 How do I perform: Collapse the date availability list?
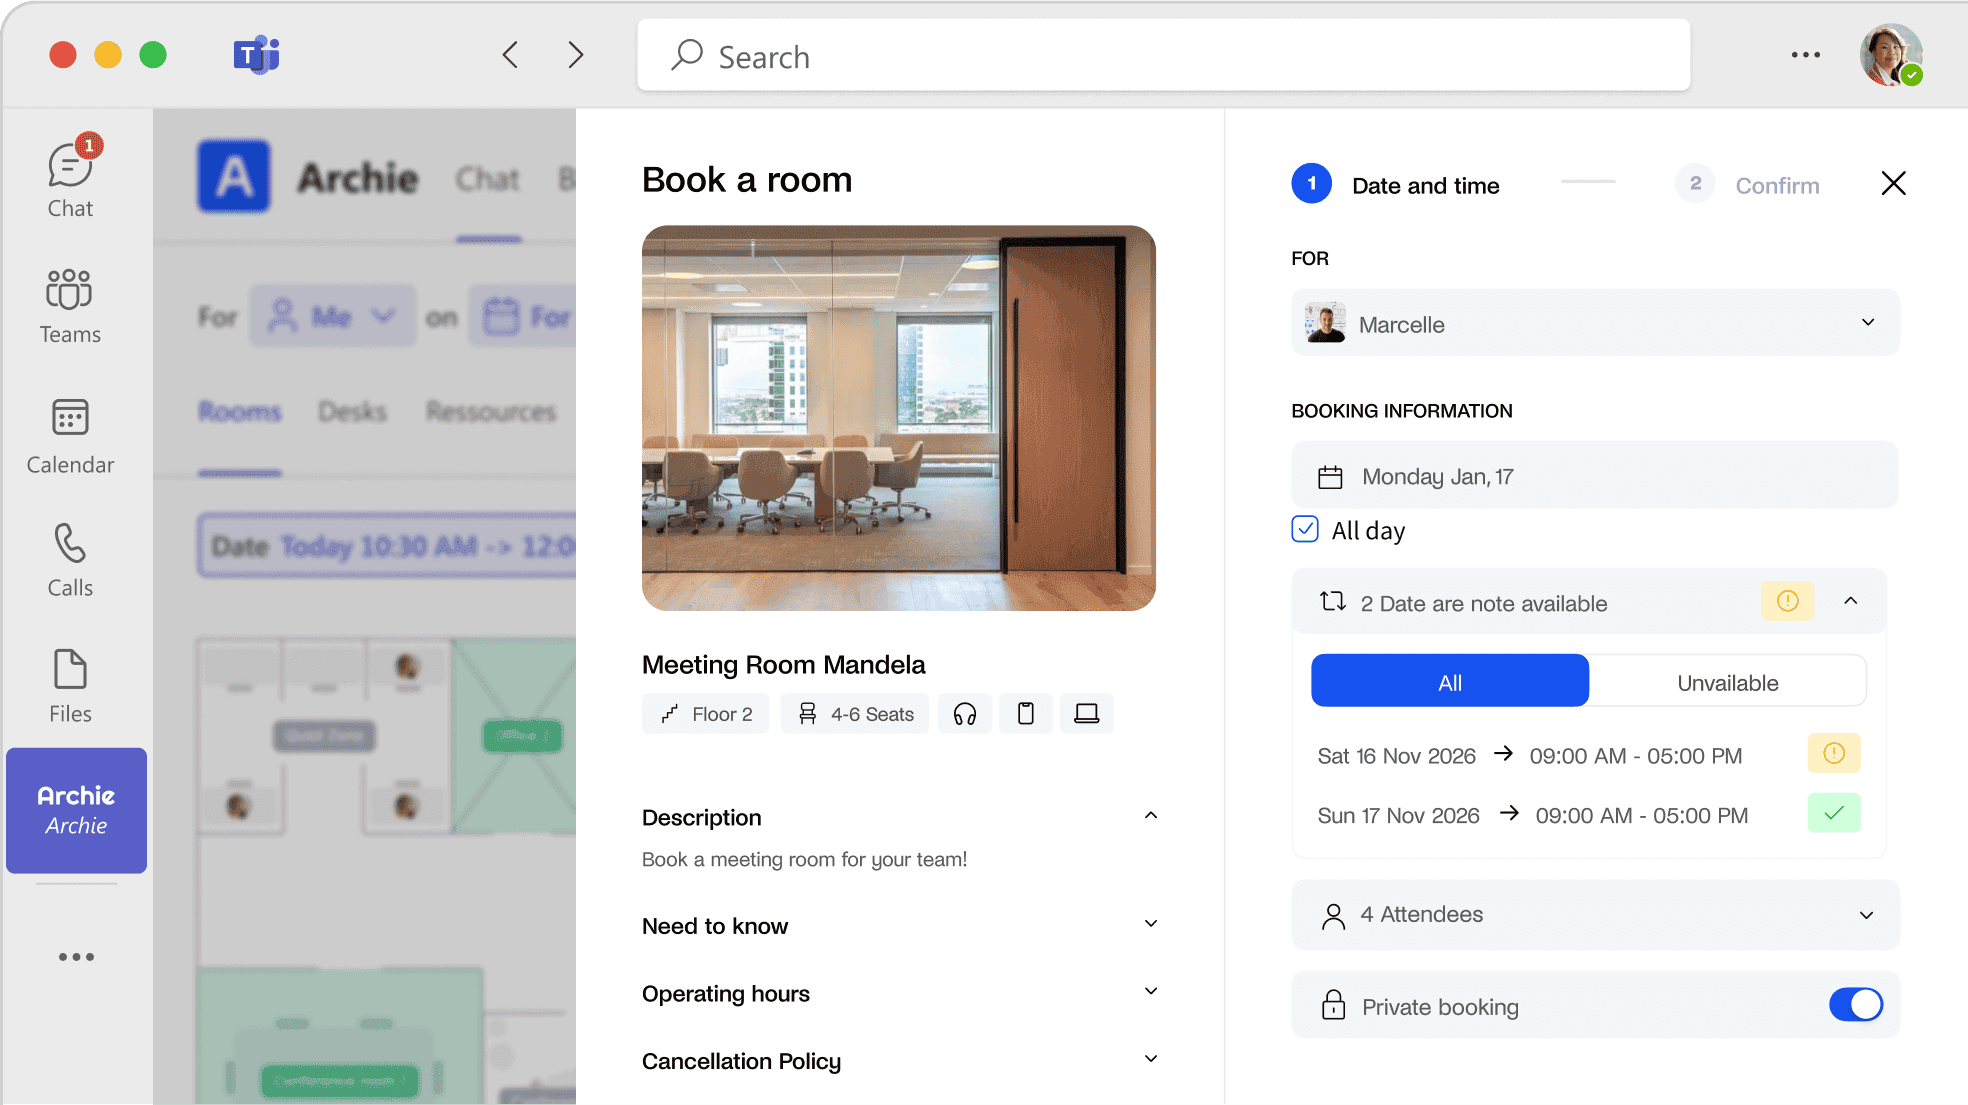click(1851, 601)
